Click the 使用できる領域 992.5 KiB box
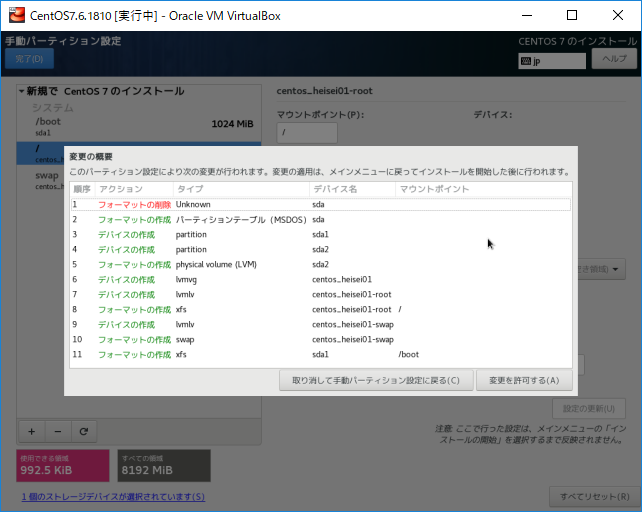 tap(63, 466)
